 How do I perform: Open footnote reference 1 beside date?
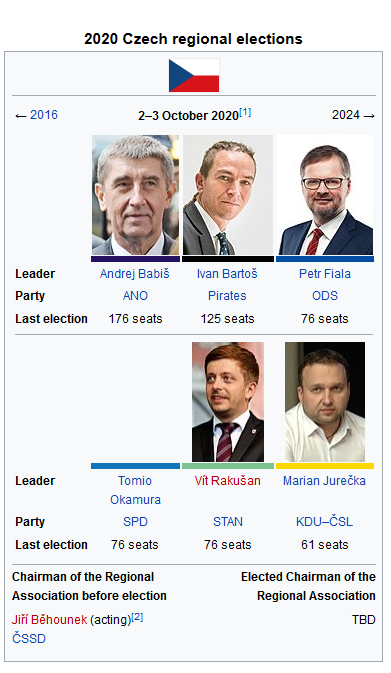coord(245,112)
